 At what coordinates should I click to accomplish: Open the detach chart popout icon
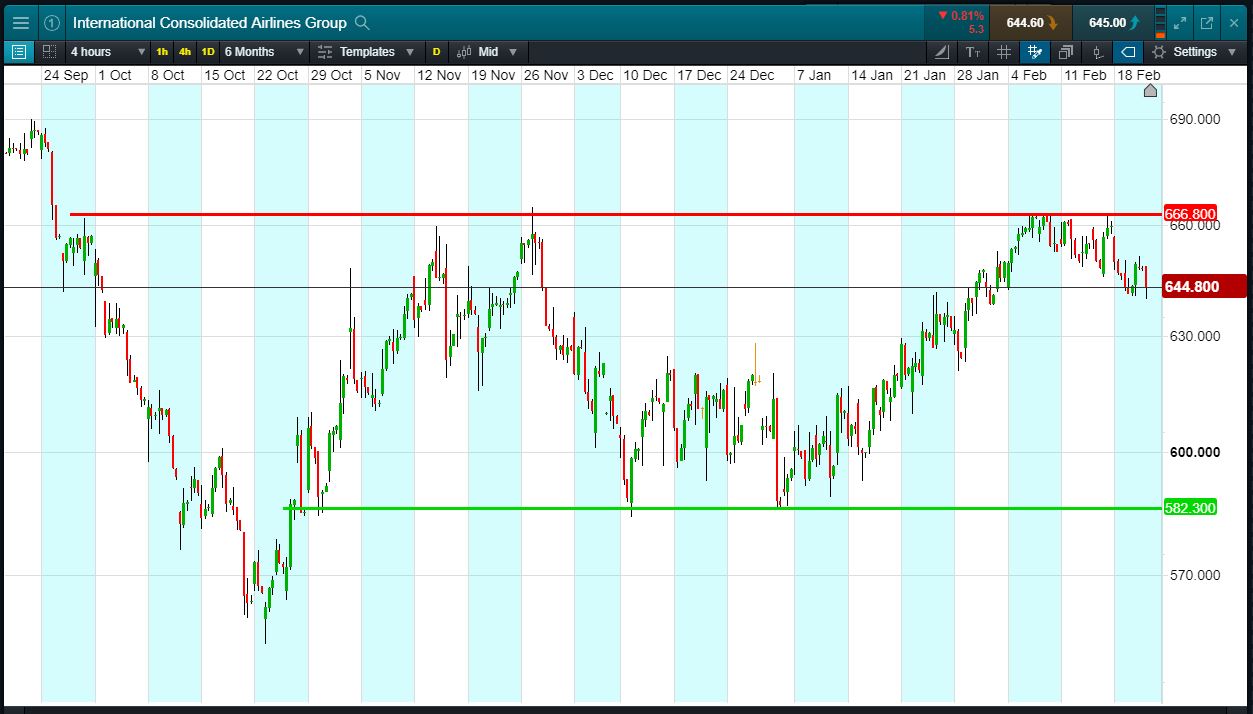click(1207, 22)
